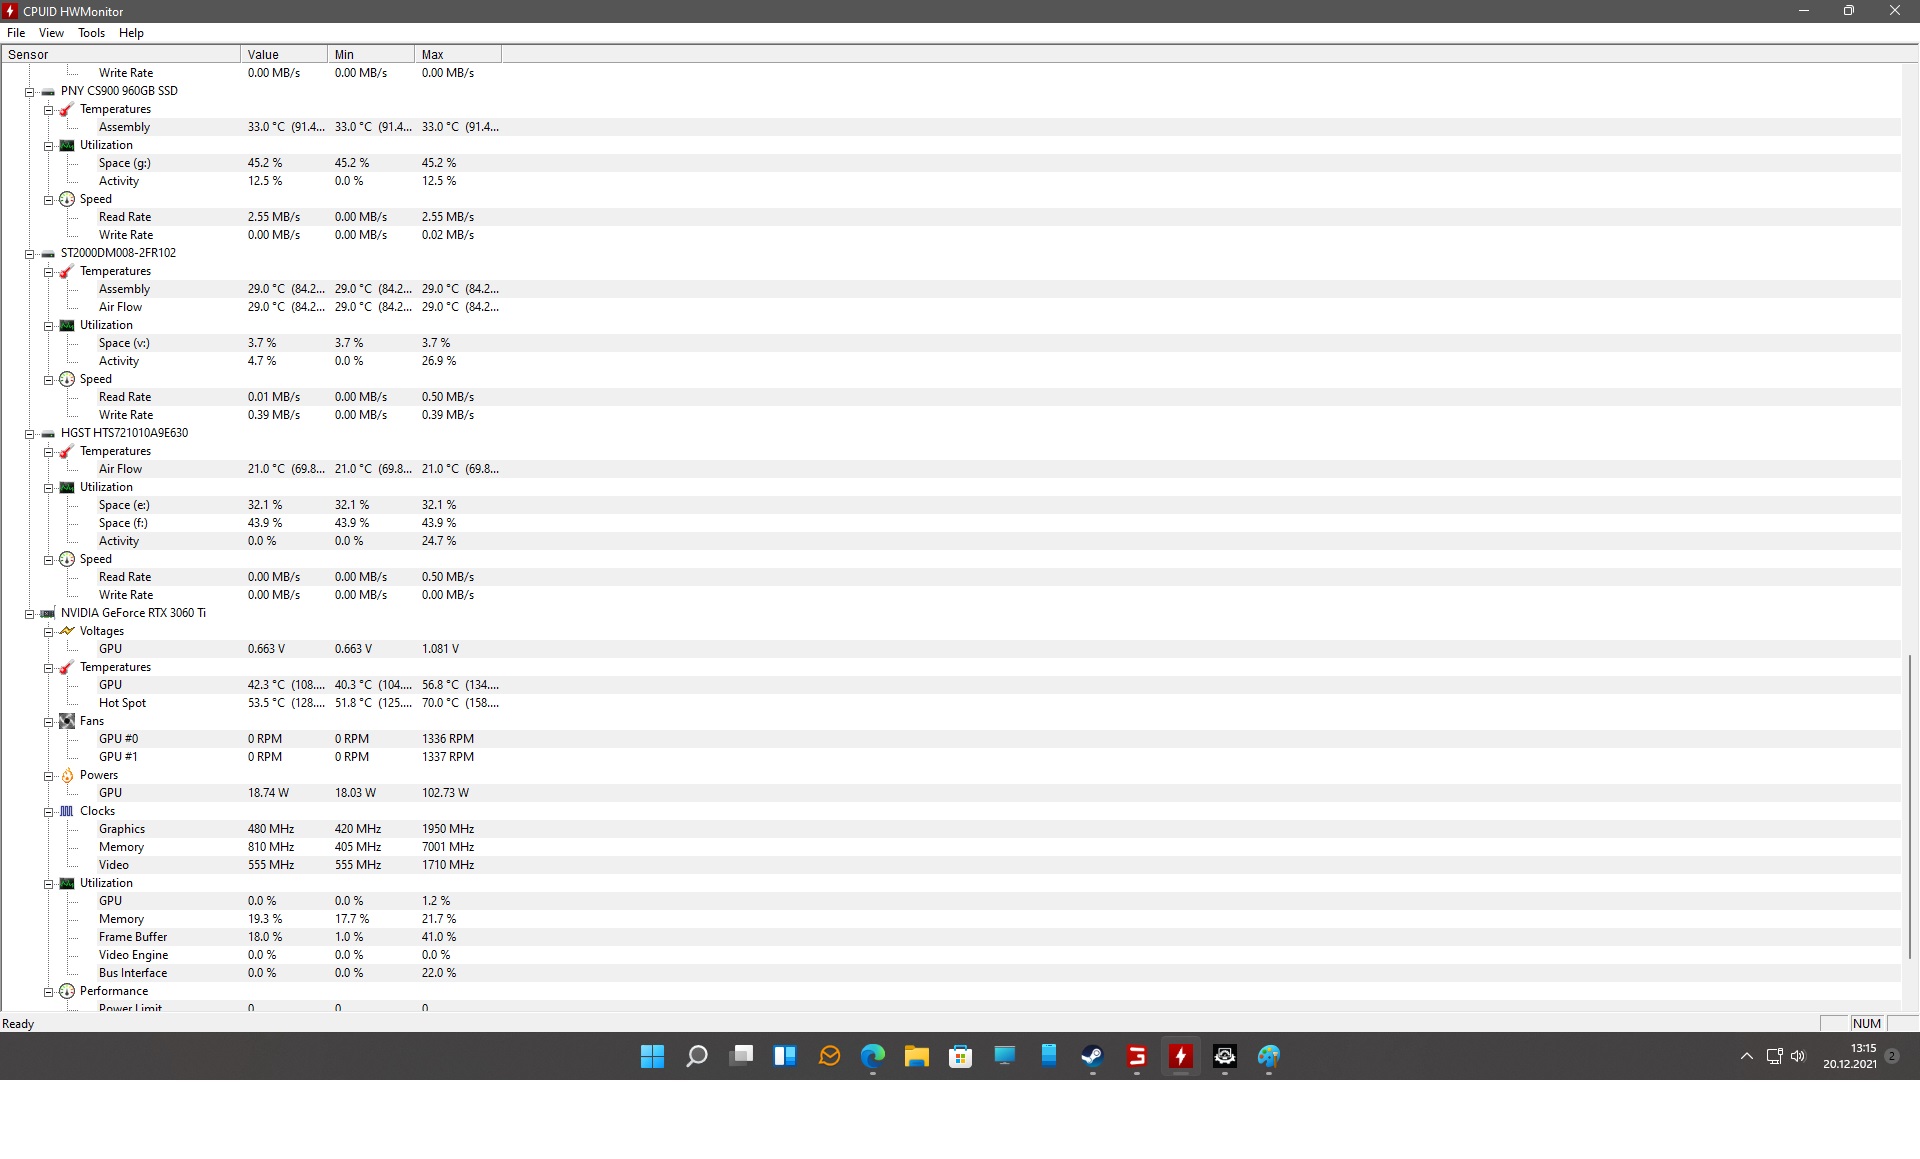1920x1159 pixels.
Task: Open Steam from the taskbar
Action: (1092, 1056)
